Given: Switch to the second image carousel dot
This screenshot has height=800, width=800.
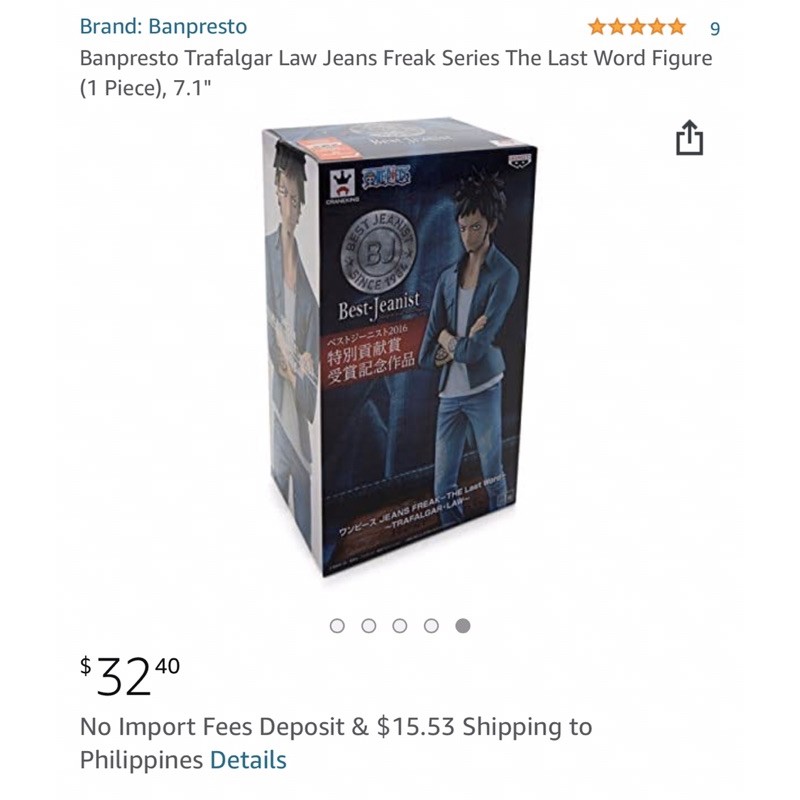Looking at the screenshot, I should (x=368, y=626).
